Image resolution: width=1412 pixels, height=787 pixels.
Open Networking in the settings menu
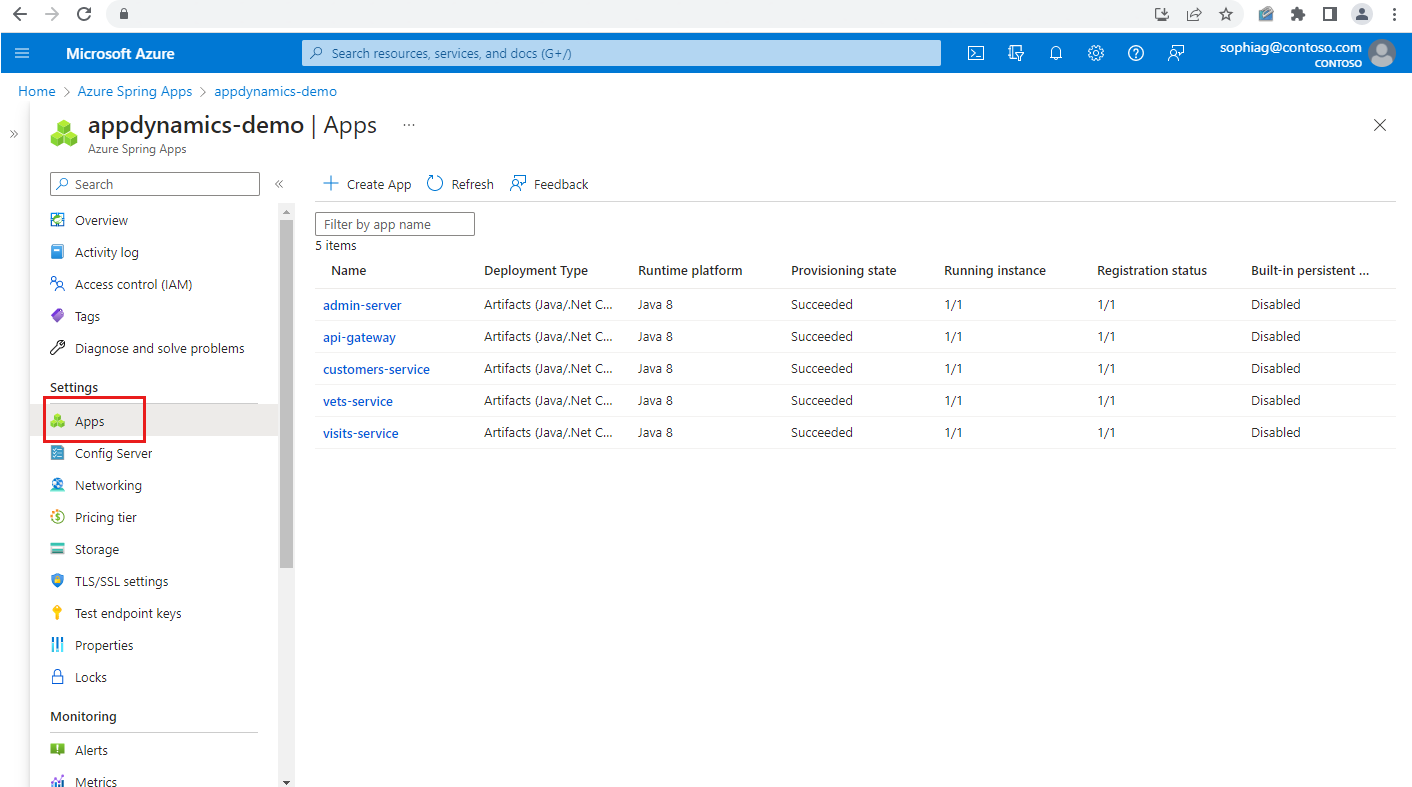tap(108, 486)
